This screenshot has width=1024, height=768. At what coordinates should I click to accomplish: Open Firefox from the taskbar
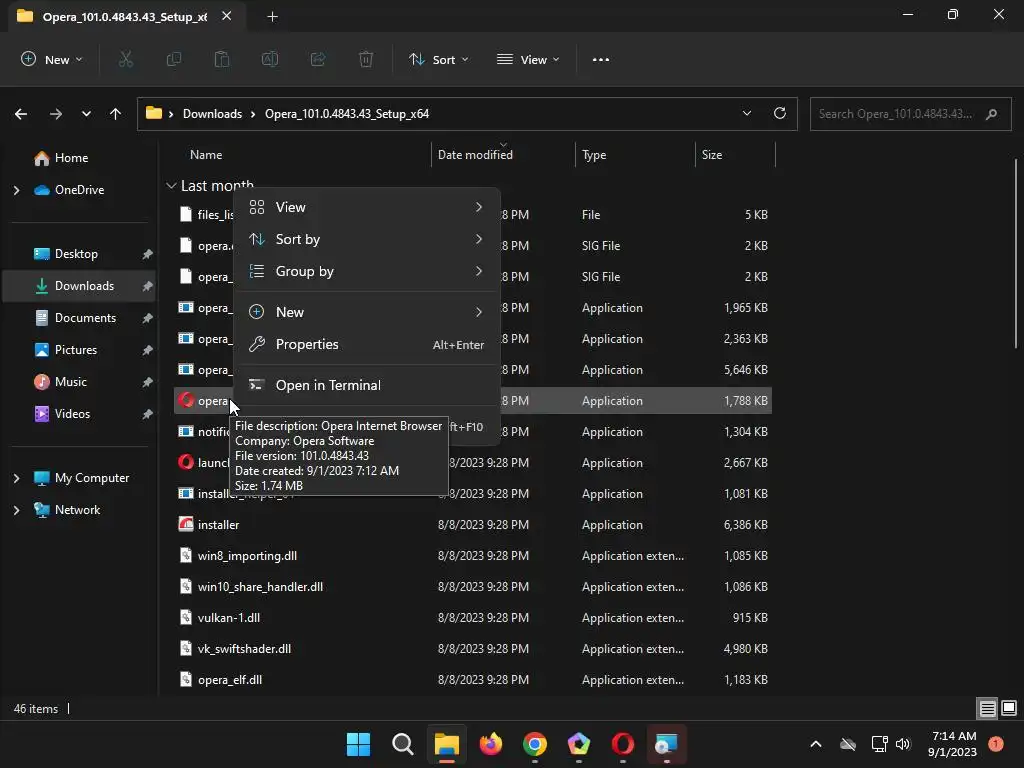pyautogui.click(x=490, y=744)
